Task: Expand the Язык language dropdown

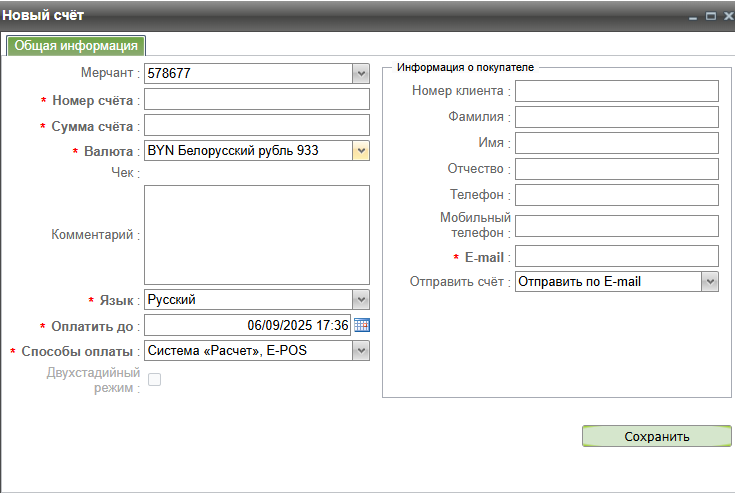Action: pos(361,300)
